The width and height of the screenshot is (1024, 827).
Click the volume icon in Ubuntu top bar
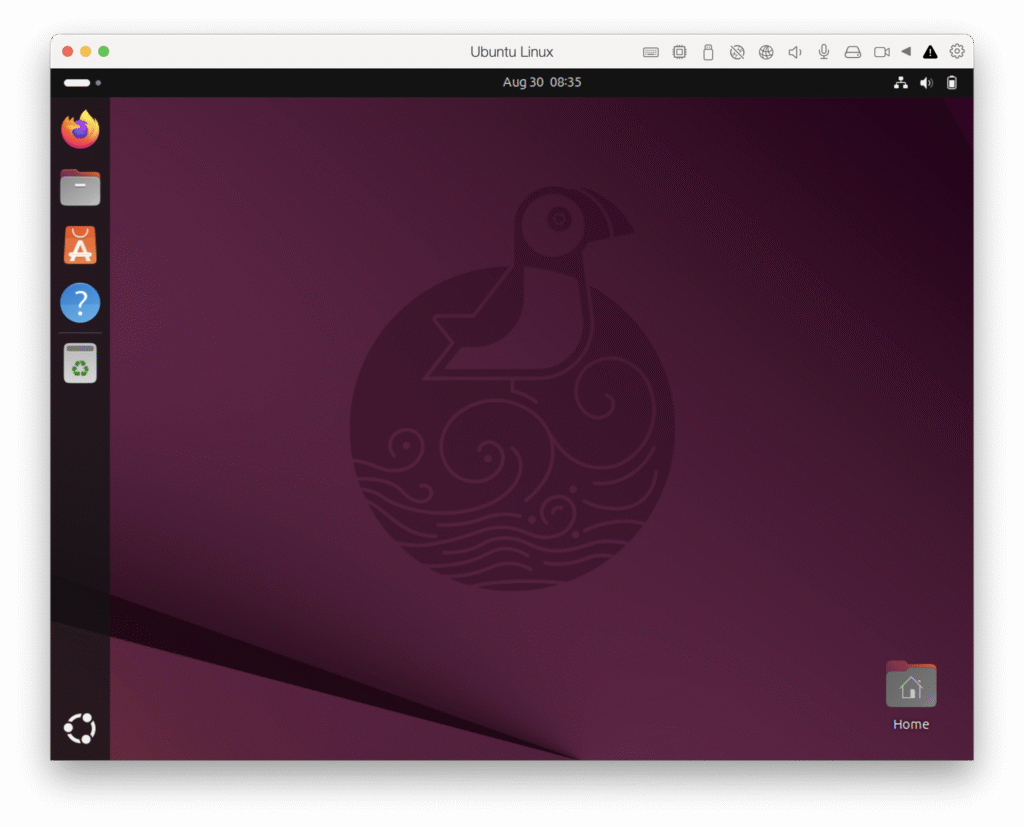[926, 82]
